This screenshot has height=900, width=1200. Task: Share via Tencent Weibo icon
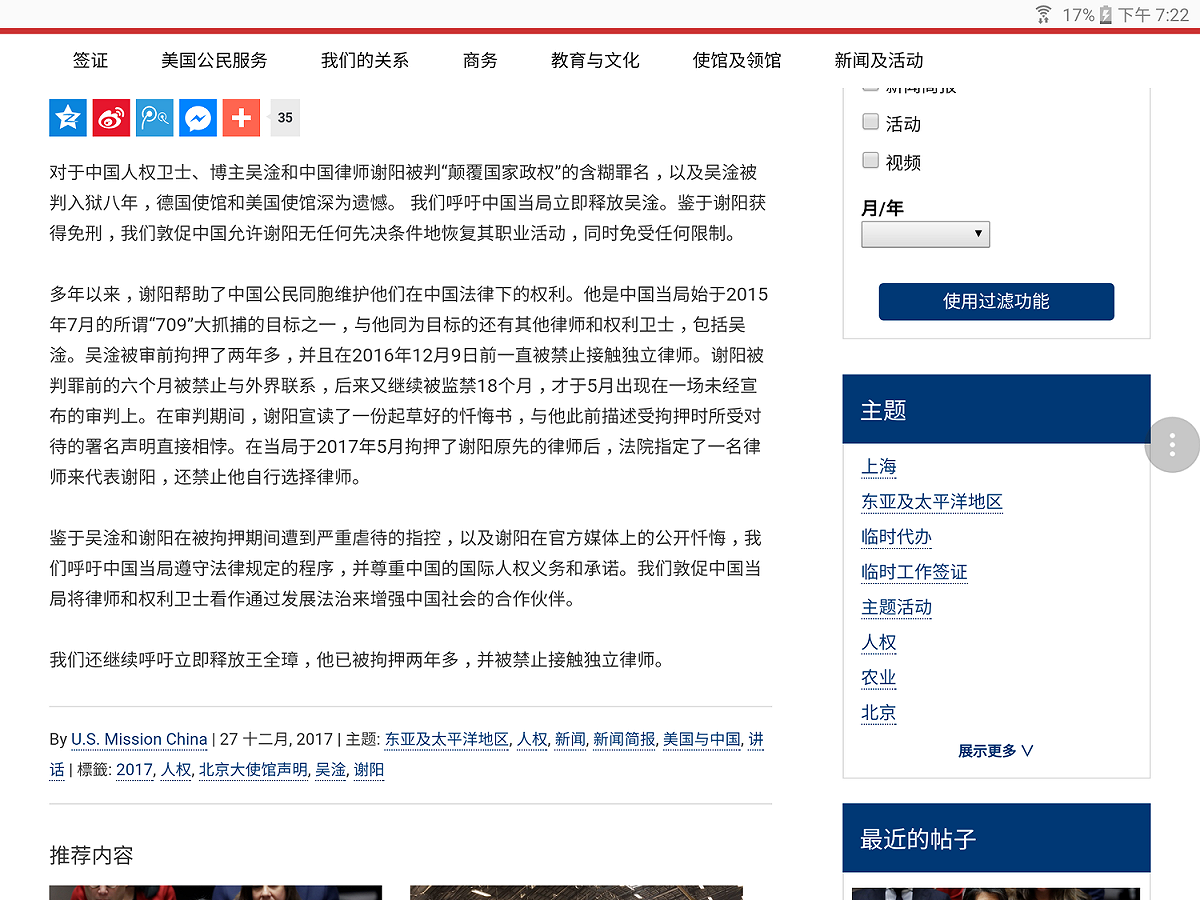[x=155, y=118]
